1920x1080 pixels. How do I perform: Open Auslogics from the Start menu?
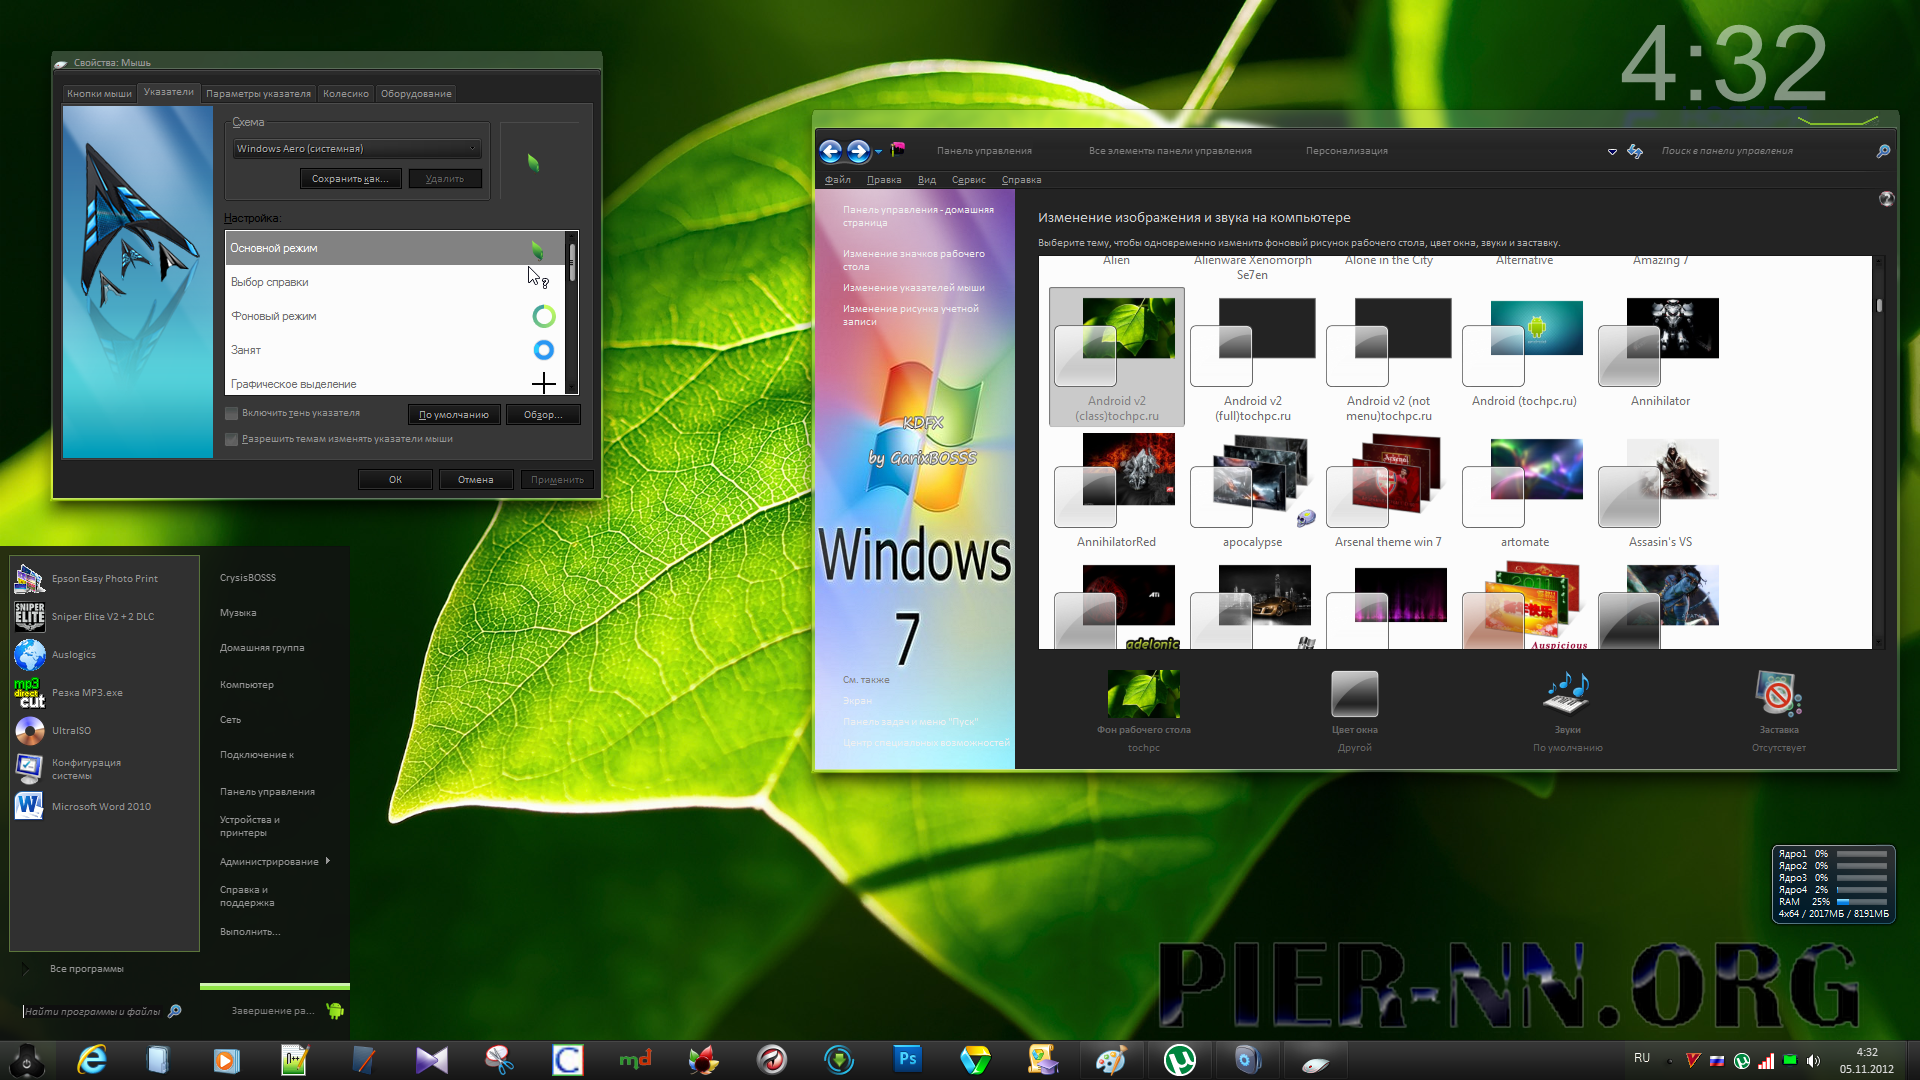(x=105, y=654)
